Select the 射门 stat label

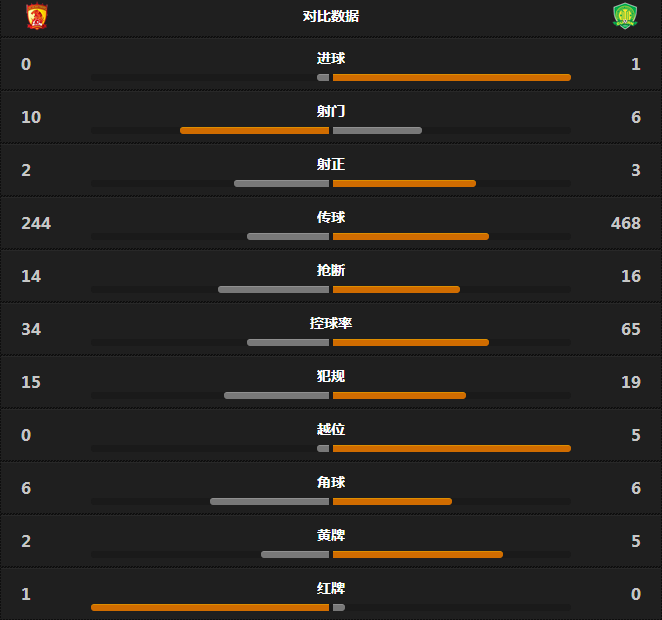[x=331, y=111]
